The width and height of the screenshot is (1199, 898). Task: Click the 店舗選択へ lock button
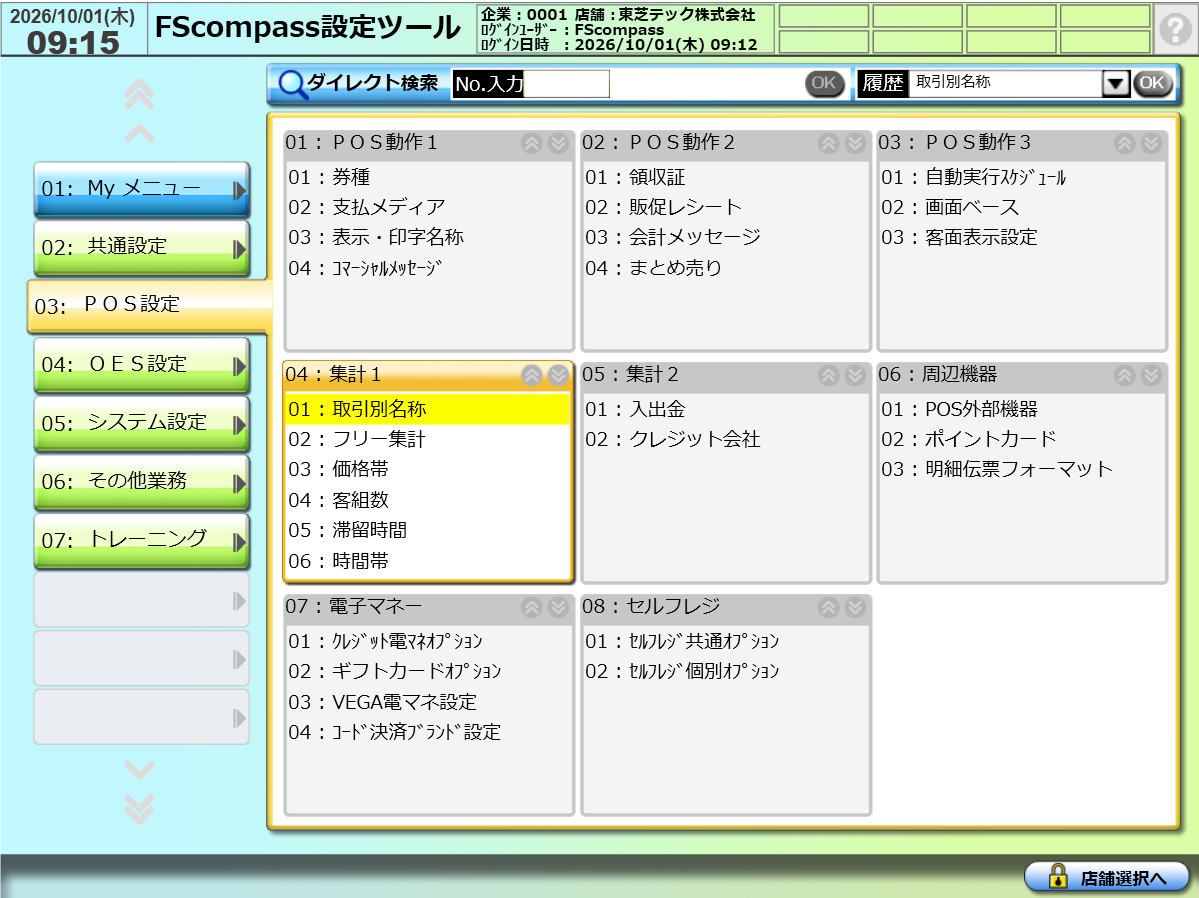[1106, 877]
